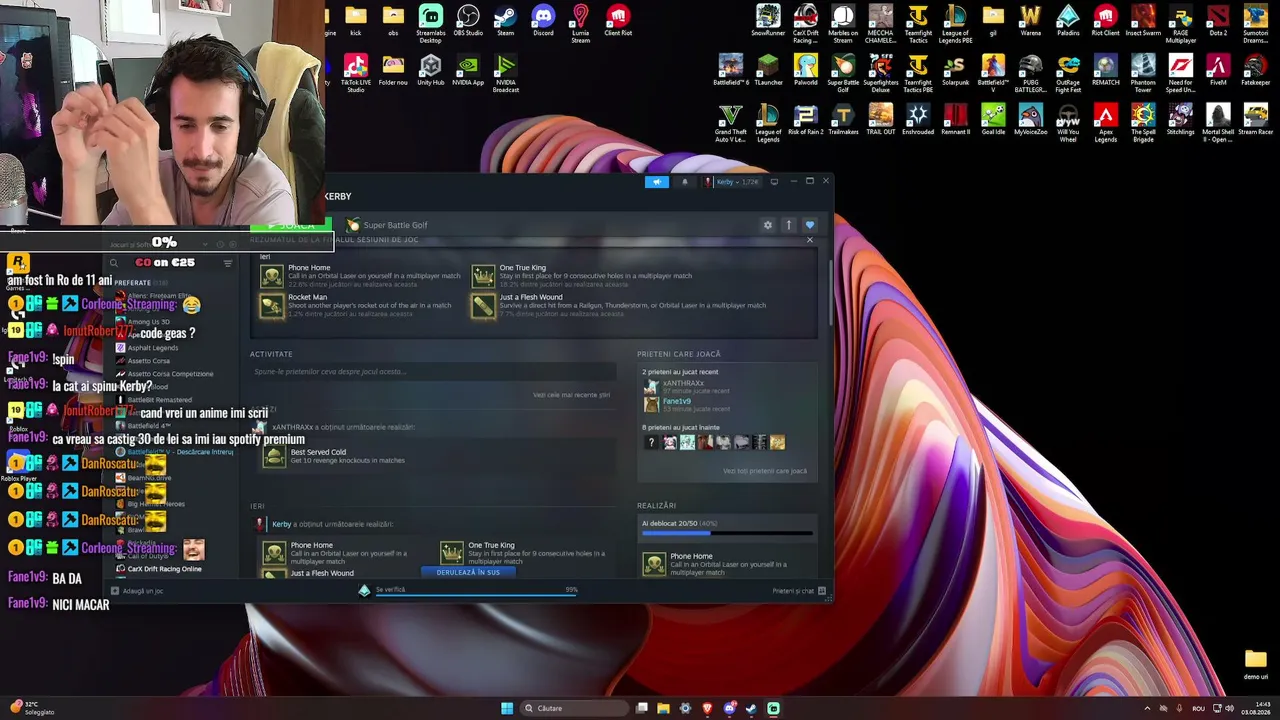
Task: Add Super Battle Golf to favorites heart
Action: (x=810, y=225)
